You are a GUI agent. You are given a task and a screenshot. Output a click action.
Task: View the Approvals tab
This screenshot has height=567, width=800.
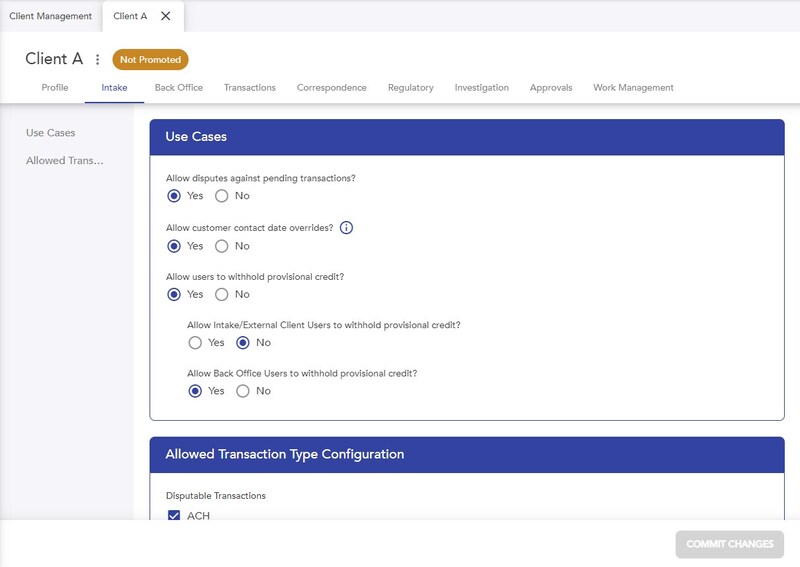tap(551, 87)
